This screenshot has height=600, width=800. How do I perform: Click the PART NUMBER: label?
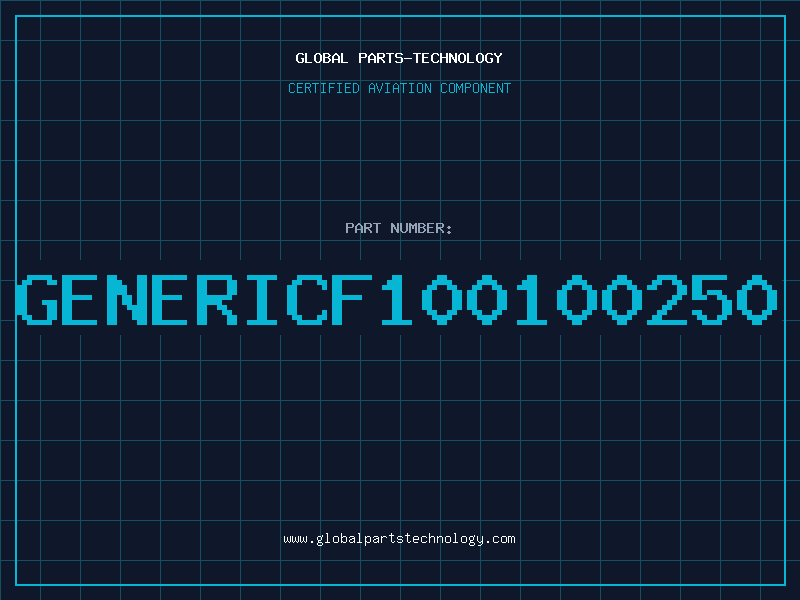(399, 228)
